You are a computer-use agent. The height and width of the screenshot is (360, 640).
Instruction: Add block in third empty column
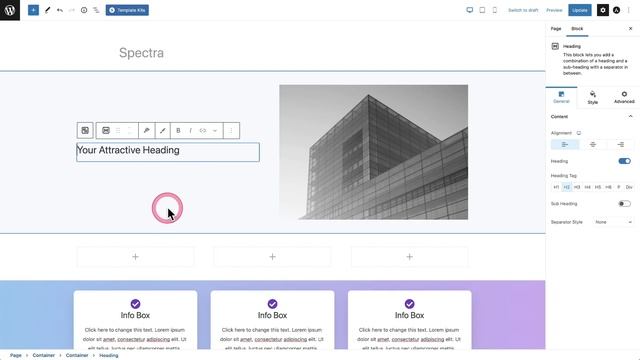(x=409, y=257)
